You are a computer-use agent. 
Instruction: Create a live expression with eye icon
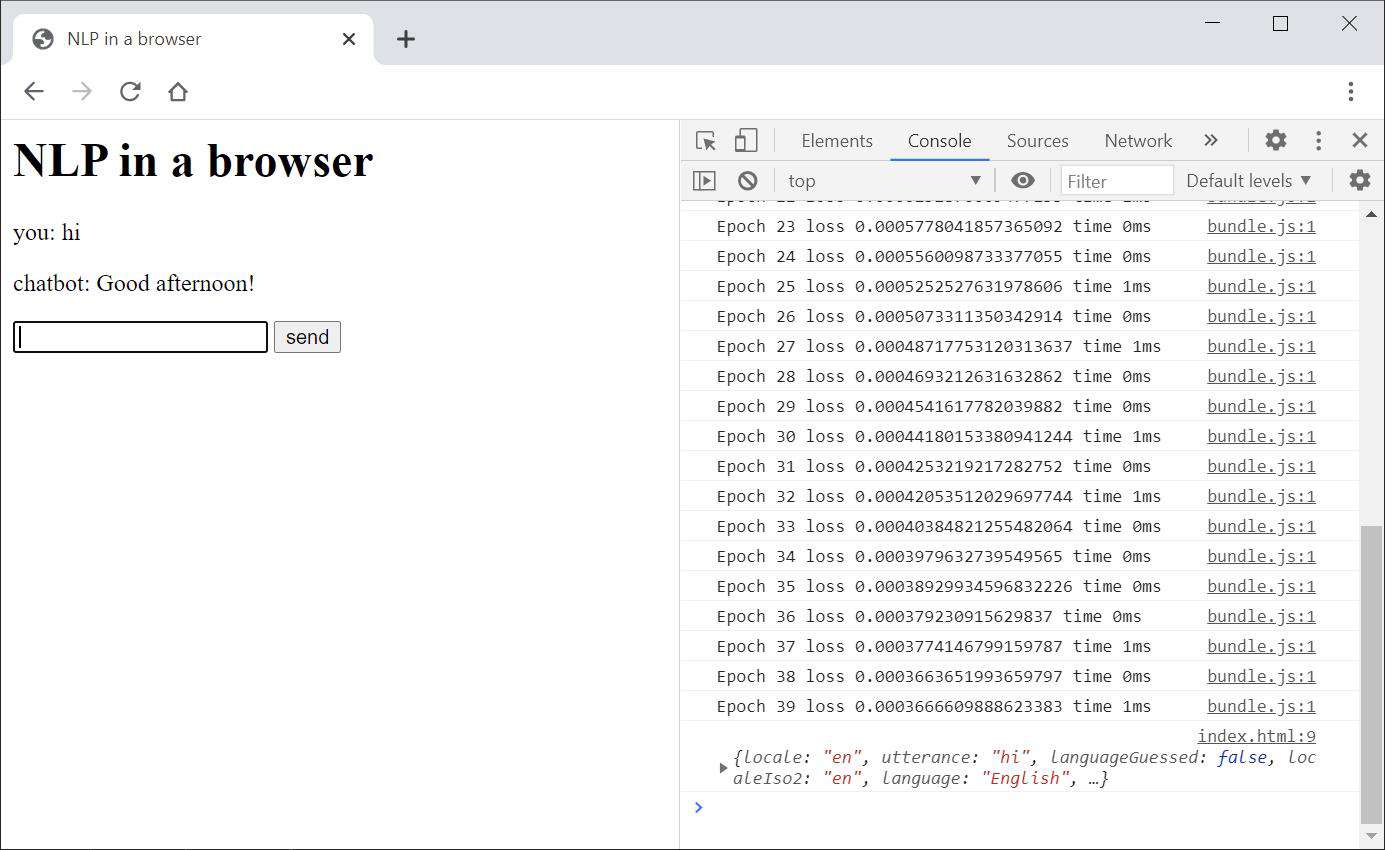[1022, 181]
